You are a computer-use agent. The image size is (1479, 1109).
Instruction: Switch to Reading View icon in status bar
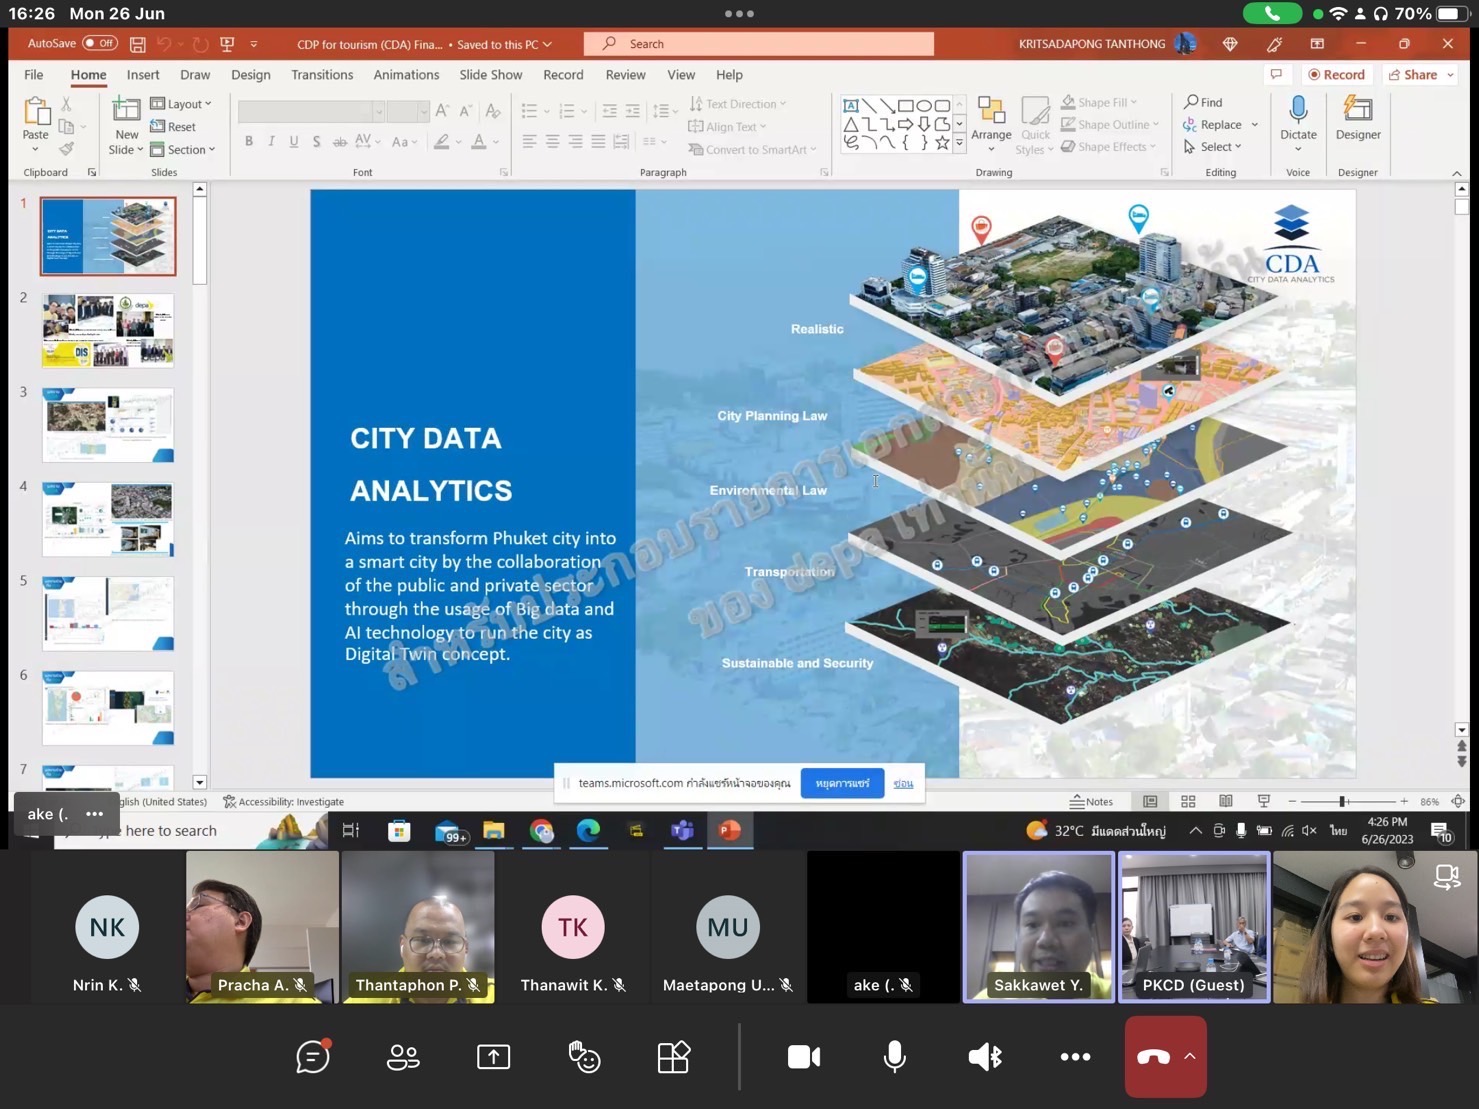point(1226,802)
